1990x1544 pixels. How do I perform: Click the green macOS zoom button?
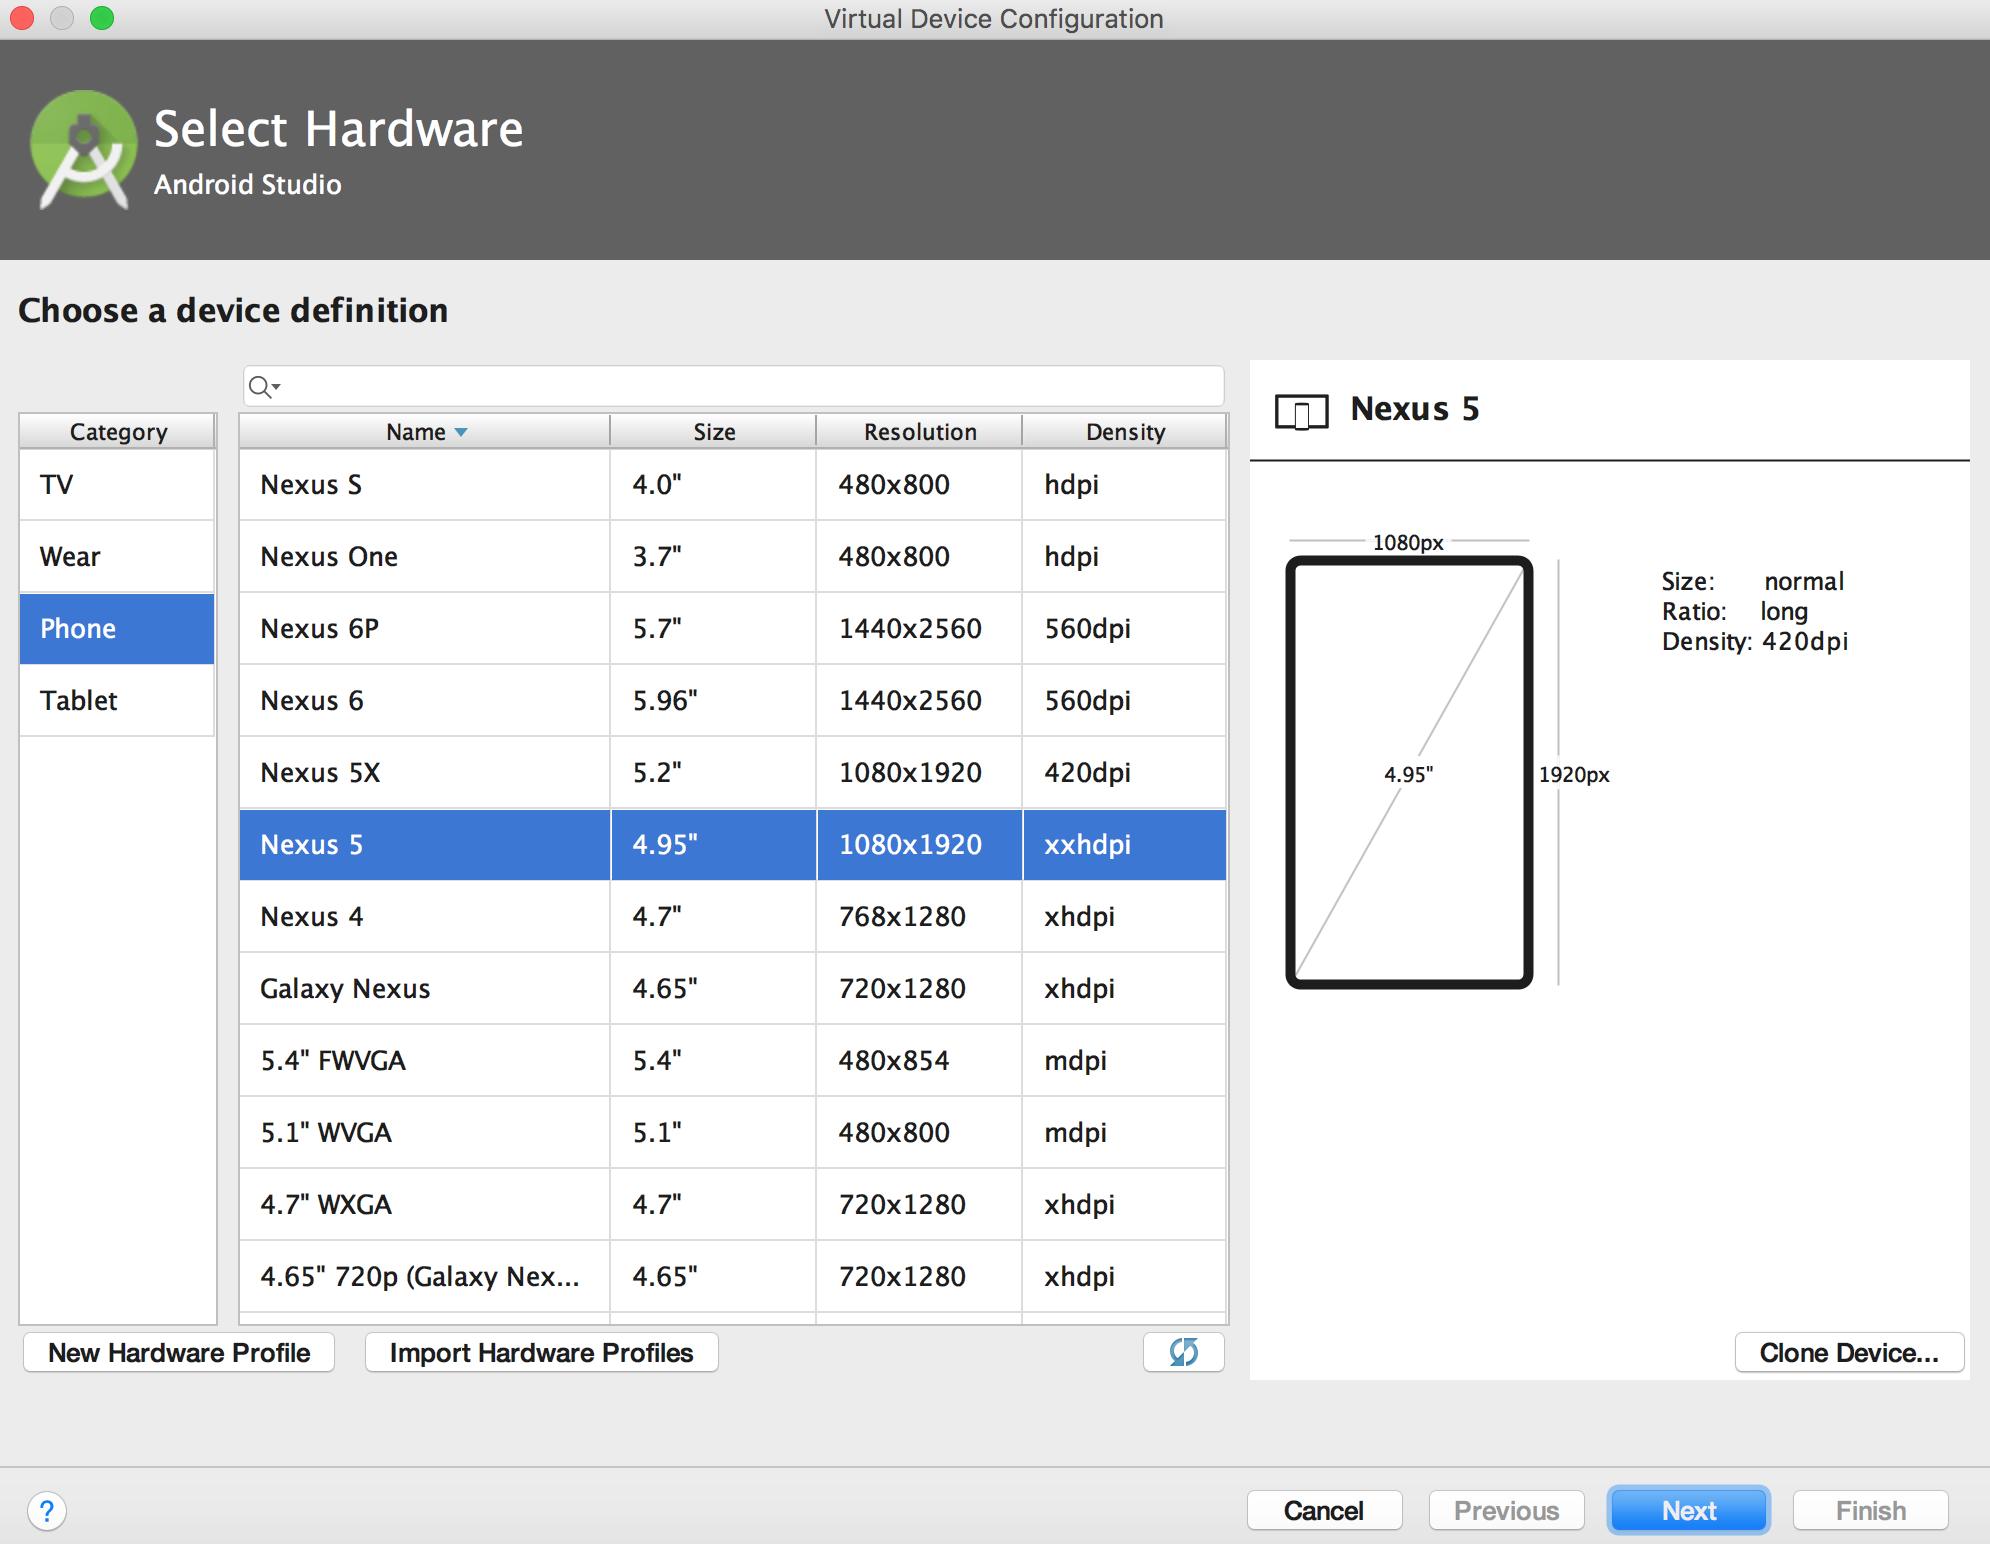(102, 18)
